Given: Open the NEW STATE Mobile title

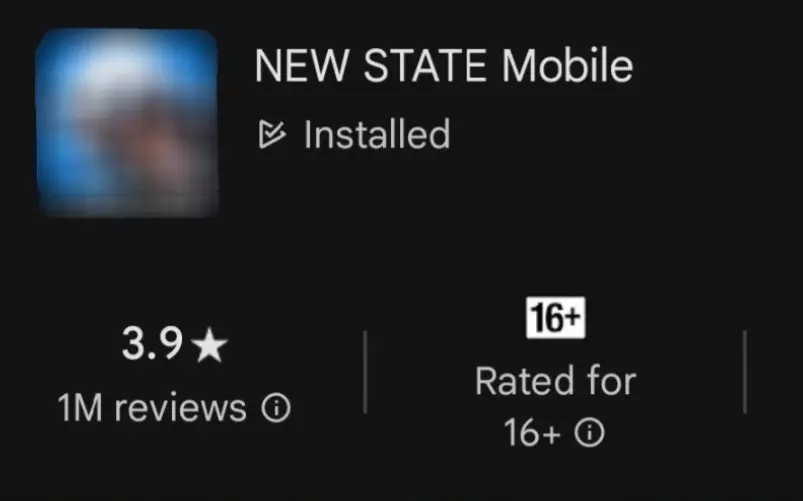Looking at the screenshot, I should pyautogui.click(x=444, y=66).
